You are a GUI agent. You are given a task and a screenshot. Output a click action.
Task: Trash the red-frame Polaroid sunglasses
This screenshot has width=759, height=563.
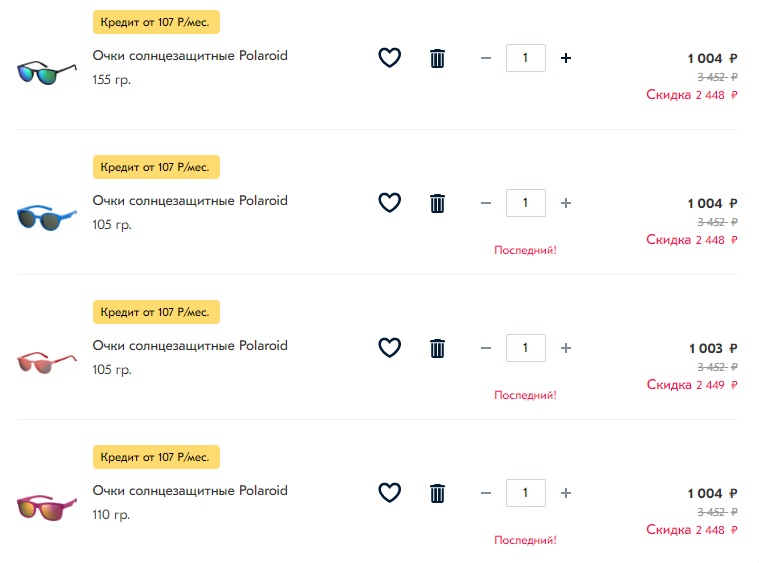pyautogui.click(x=437, y=348)
